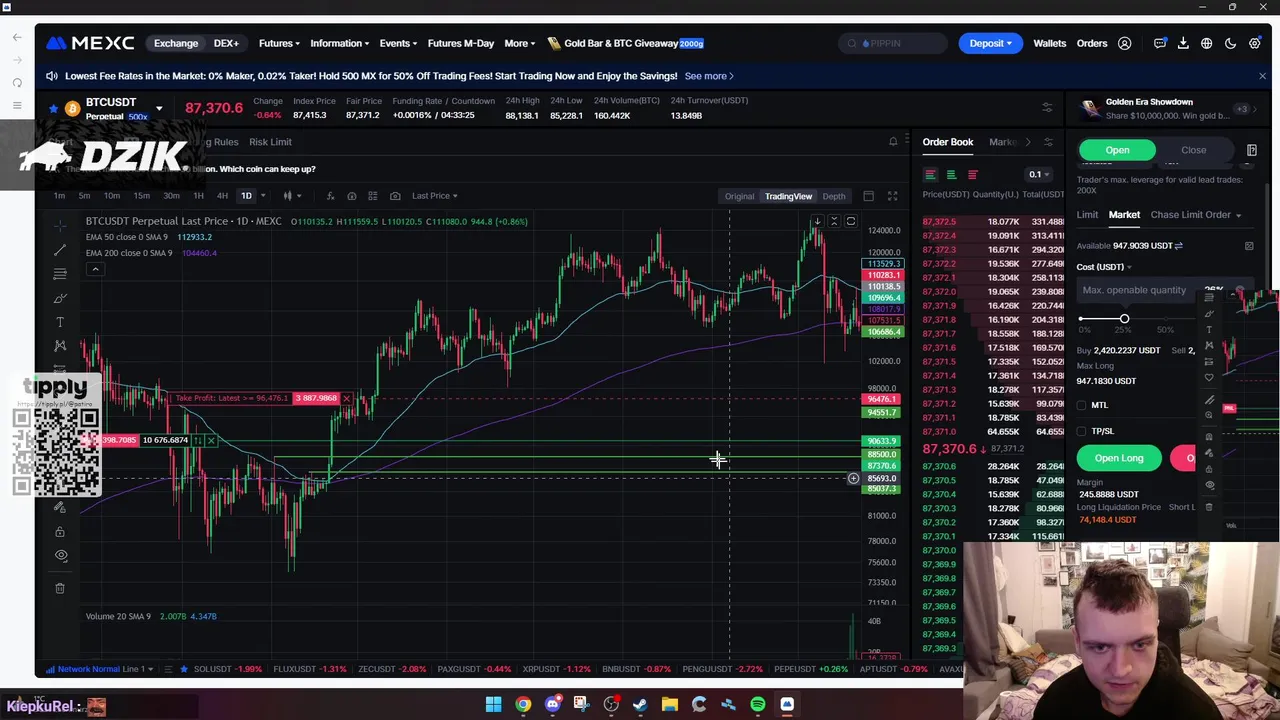Open the Information menu dropdown
Screen dimensions: 1280x720
[x=339, y=43]
